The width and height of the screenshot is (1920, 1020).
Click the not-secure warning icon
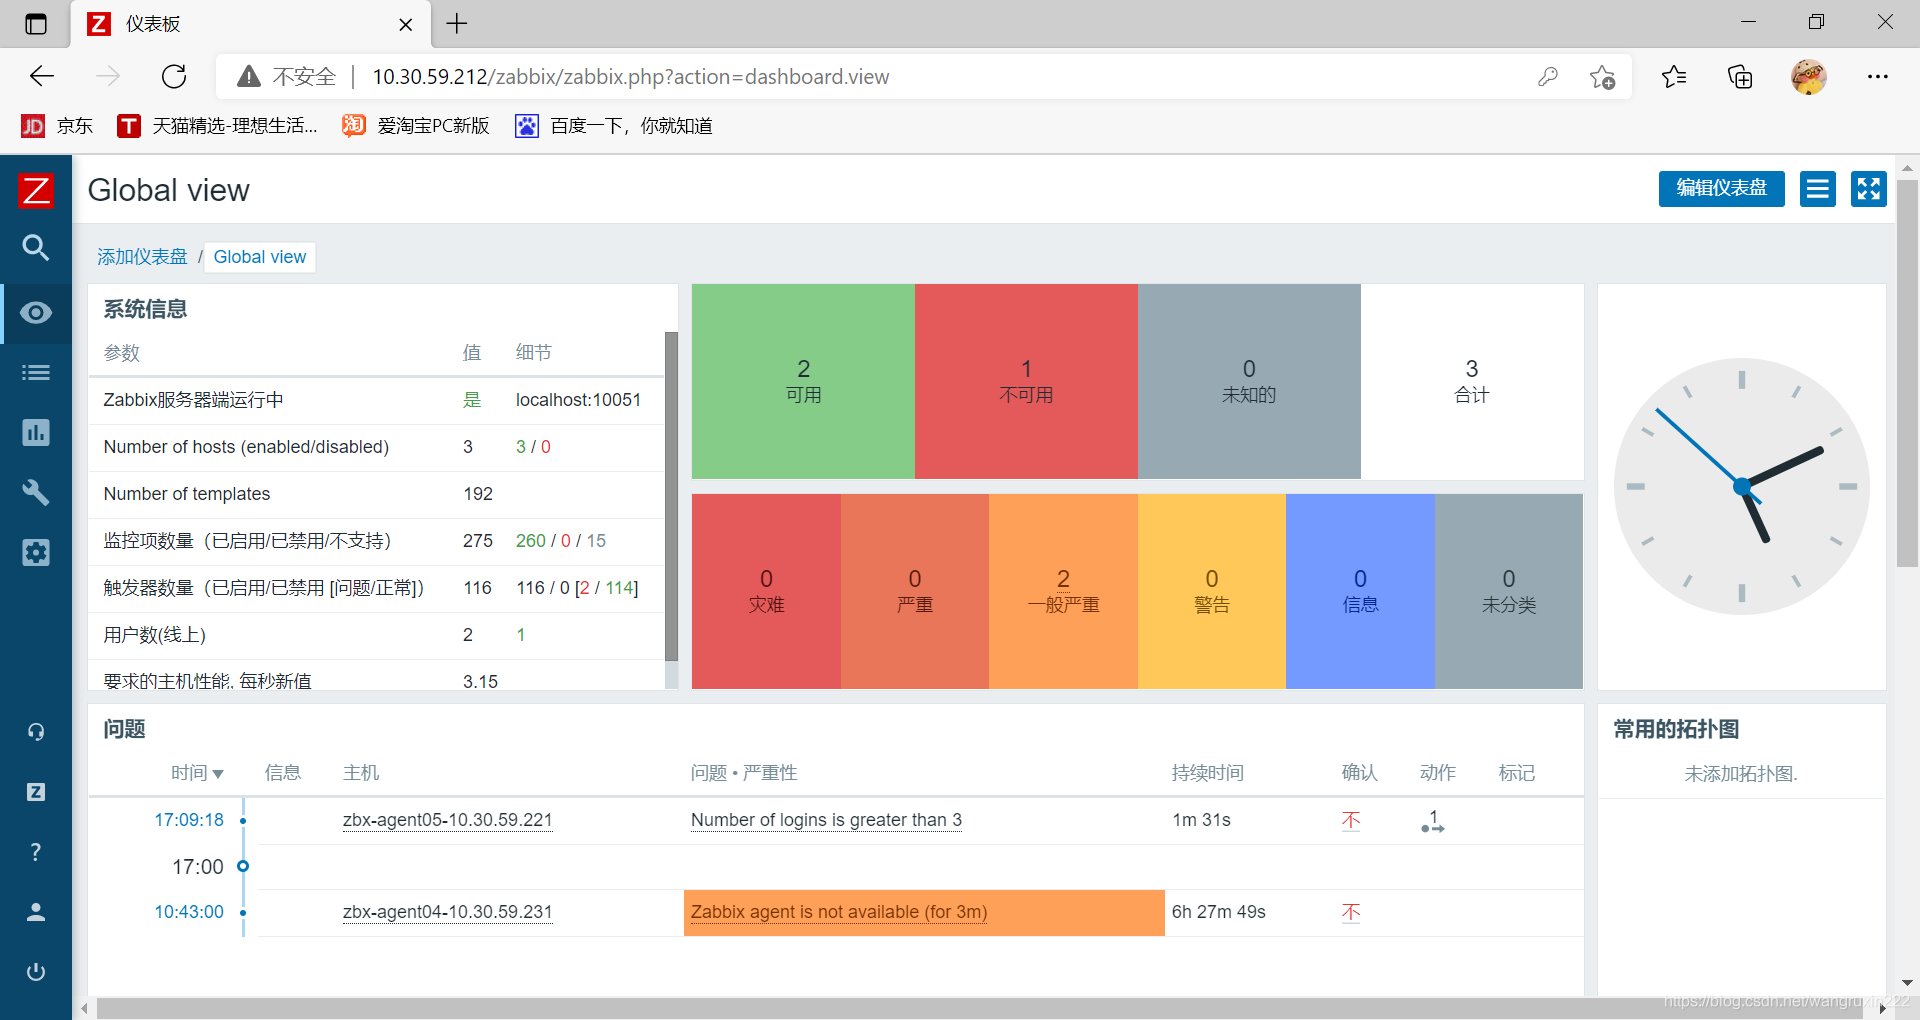click(x=248, y=76)
